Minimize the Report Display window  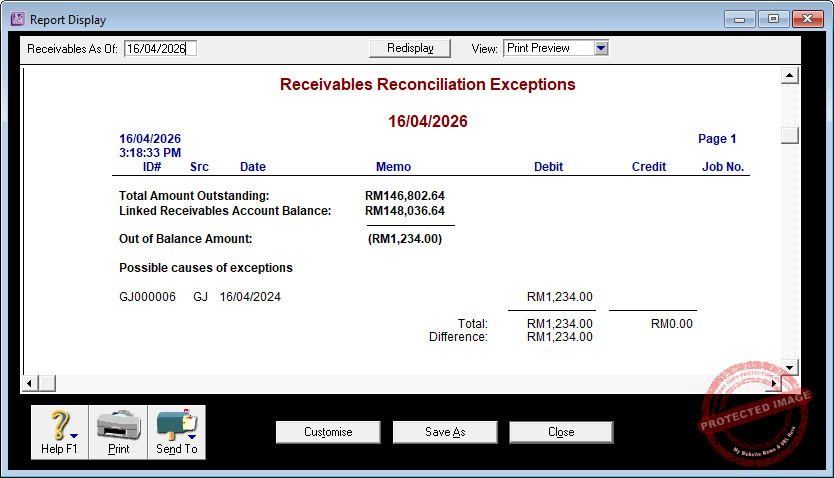pyautogui.click(x=739, y=19)
